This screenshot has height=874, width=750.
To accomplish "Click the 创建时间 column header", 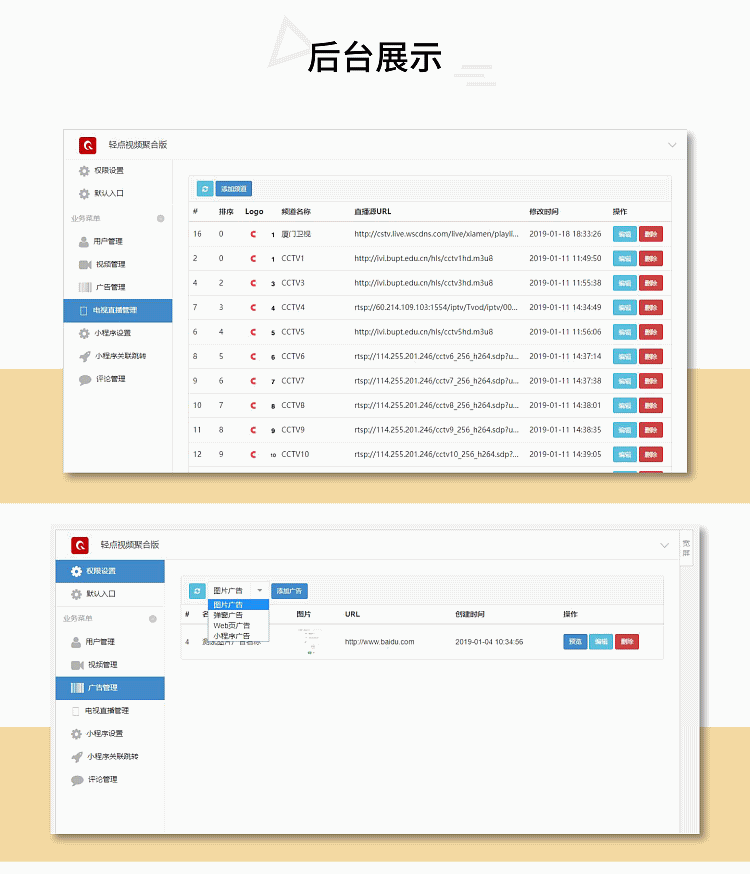I will pos(470,614).
